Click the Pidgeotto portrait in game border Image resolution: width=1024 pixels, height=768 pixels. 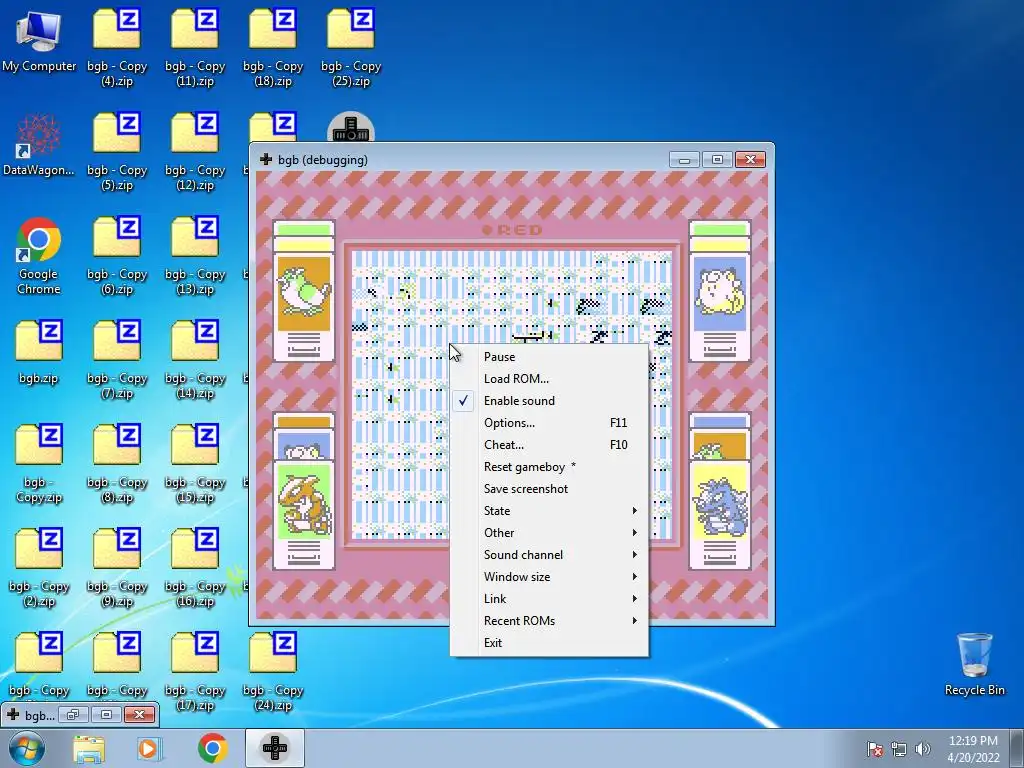pyautogui.click(x=304, y=293)
